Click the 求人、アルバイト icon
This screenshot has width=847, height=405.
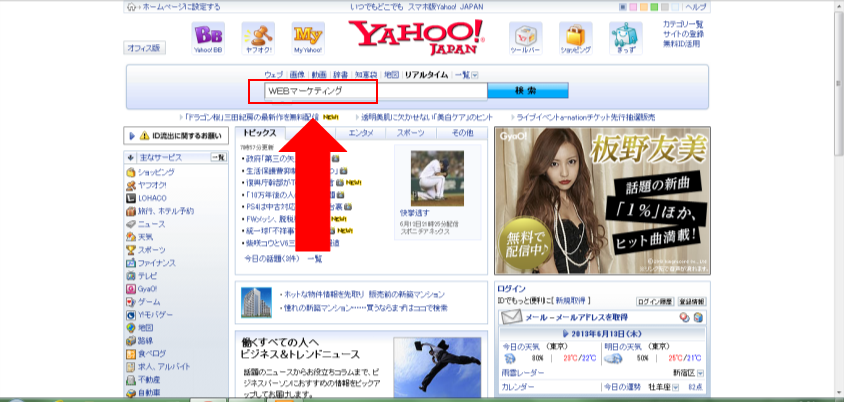coord(130,367)
